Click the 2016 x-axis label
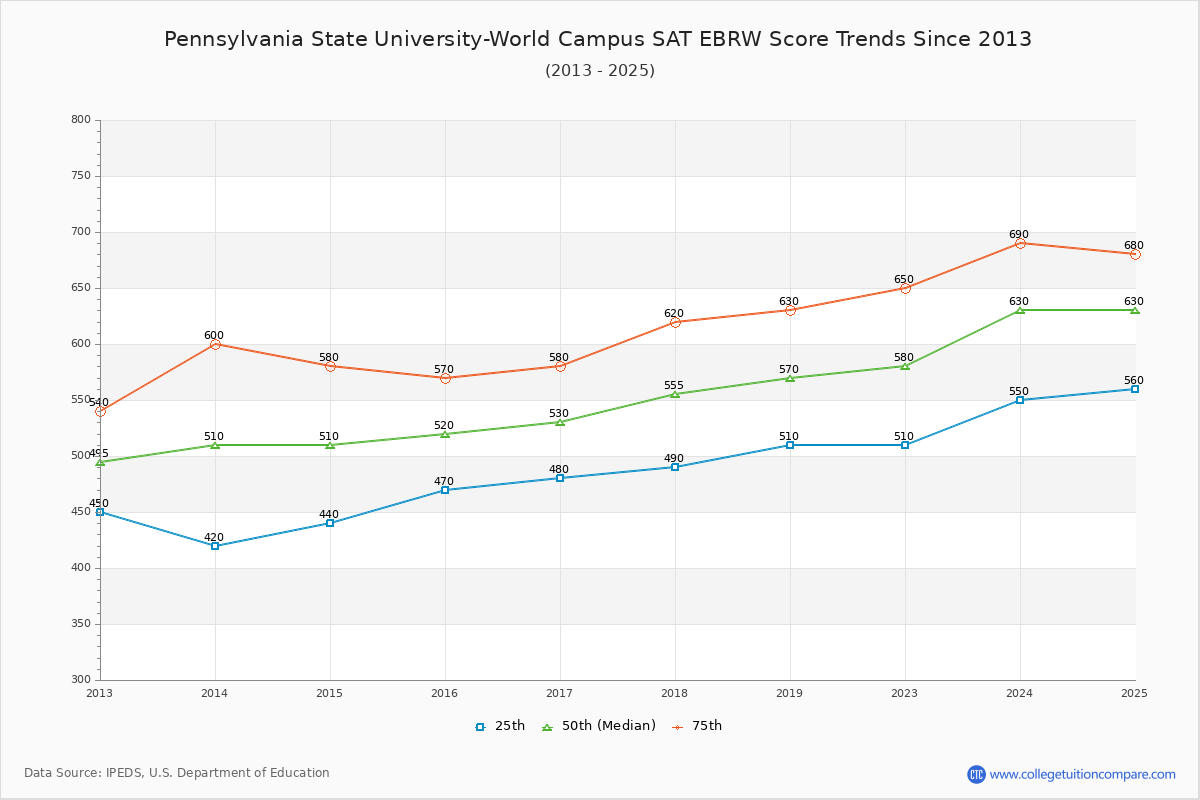Viewport: 1200px width, 800px height. click(445, 693)
